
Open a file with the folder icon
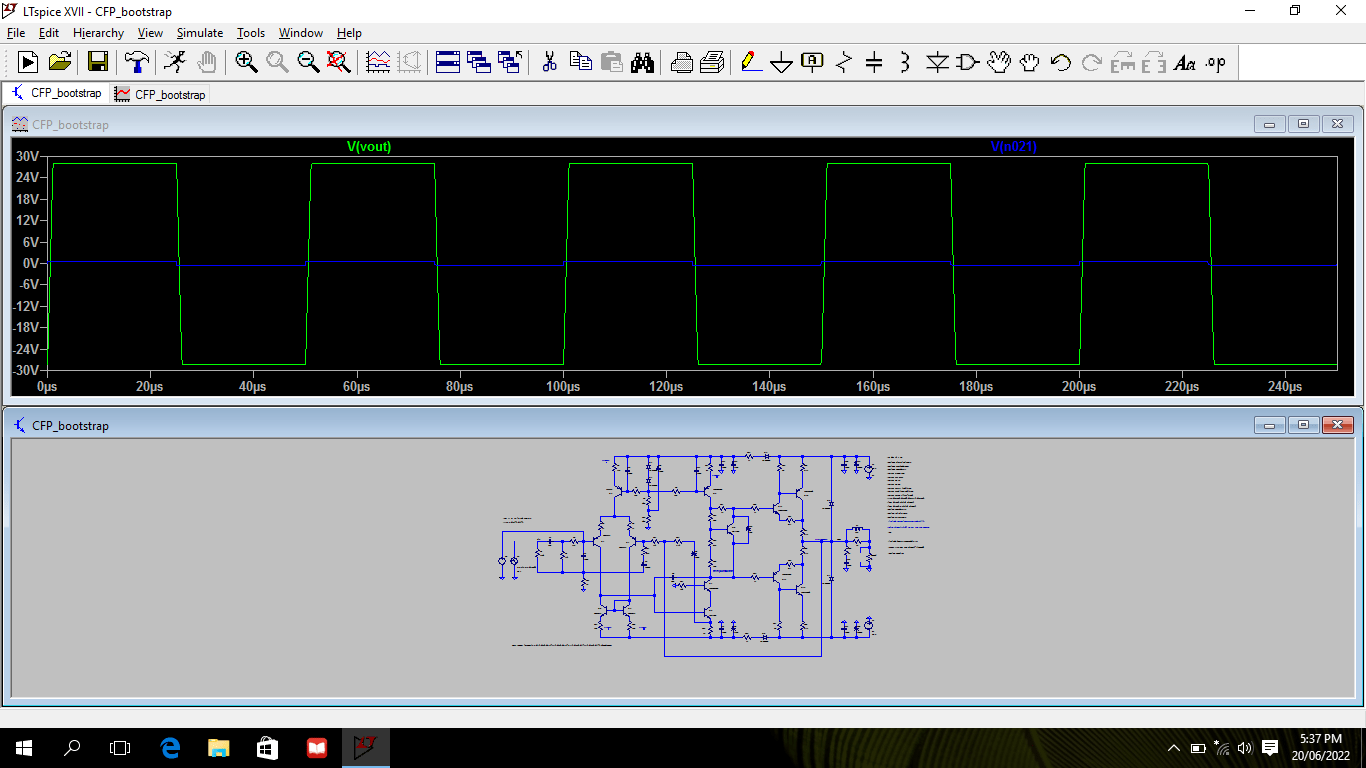point(60,62)
